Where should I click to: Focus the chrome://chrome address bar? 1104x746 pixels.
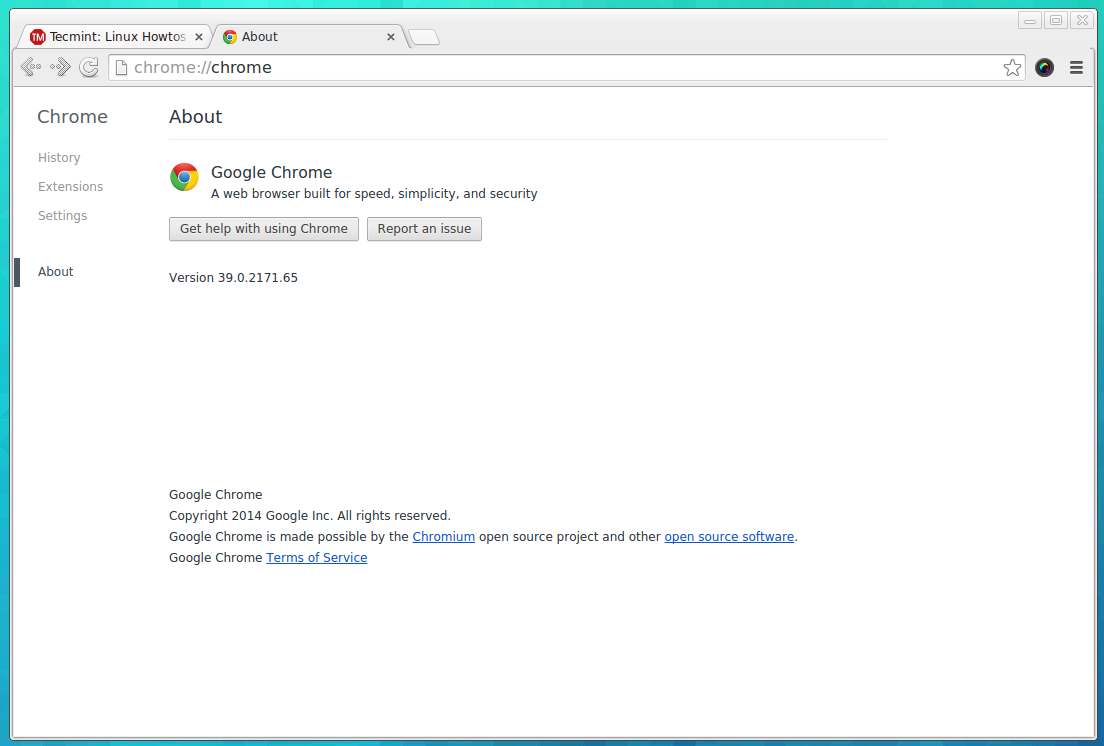tap(560, 68)
